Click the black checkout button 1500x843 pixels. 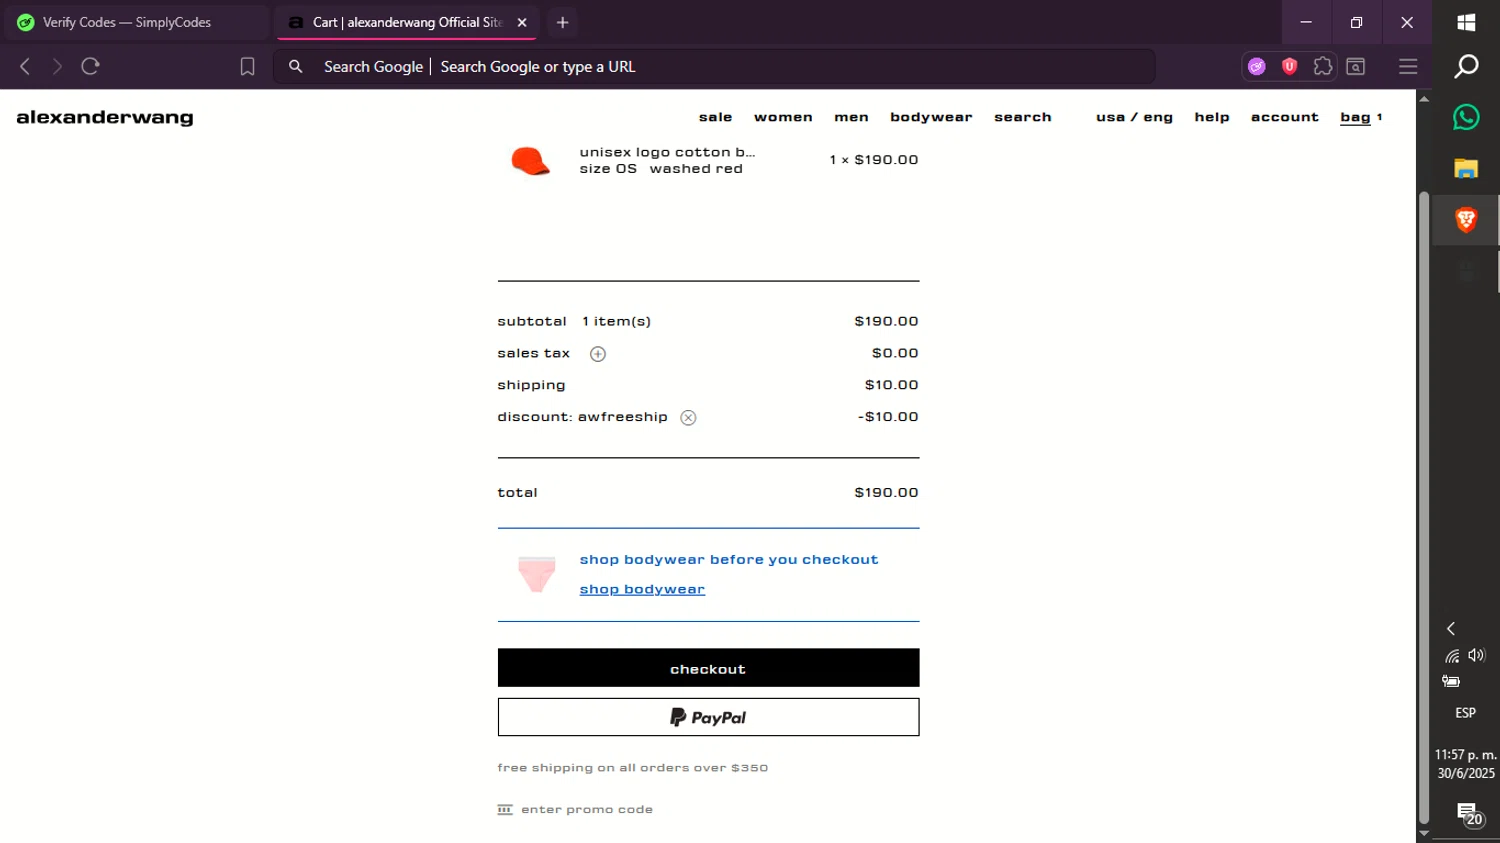(708, 668)
